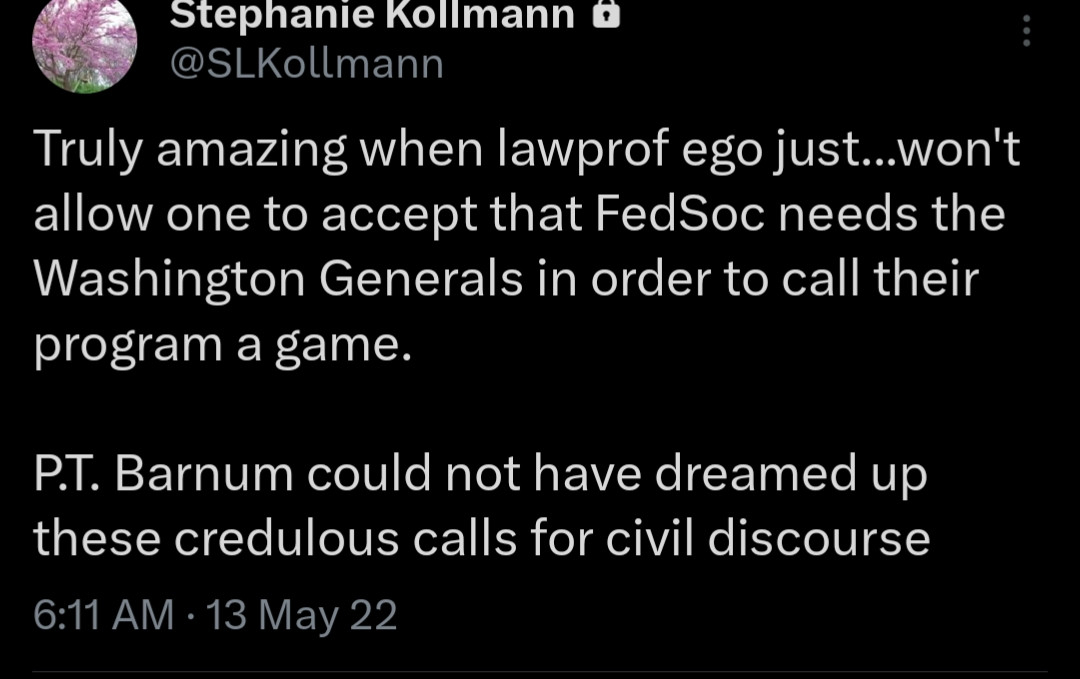Click the 6:11 AM timestamp
The height and width of the screenshot is (679, 1080).
(x=103, y=614)
